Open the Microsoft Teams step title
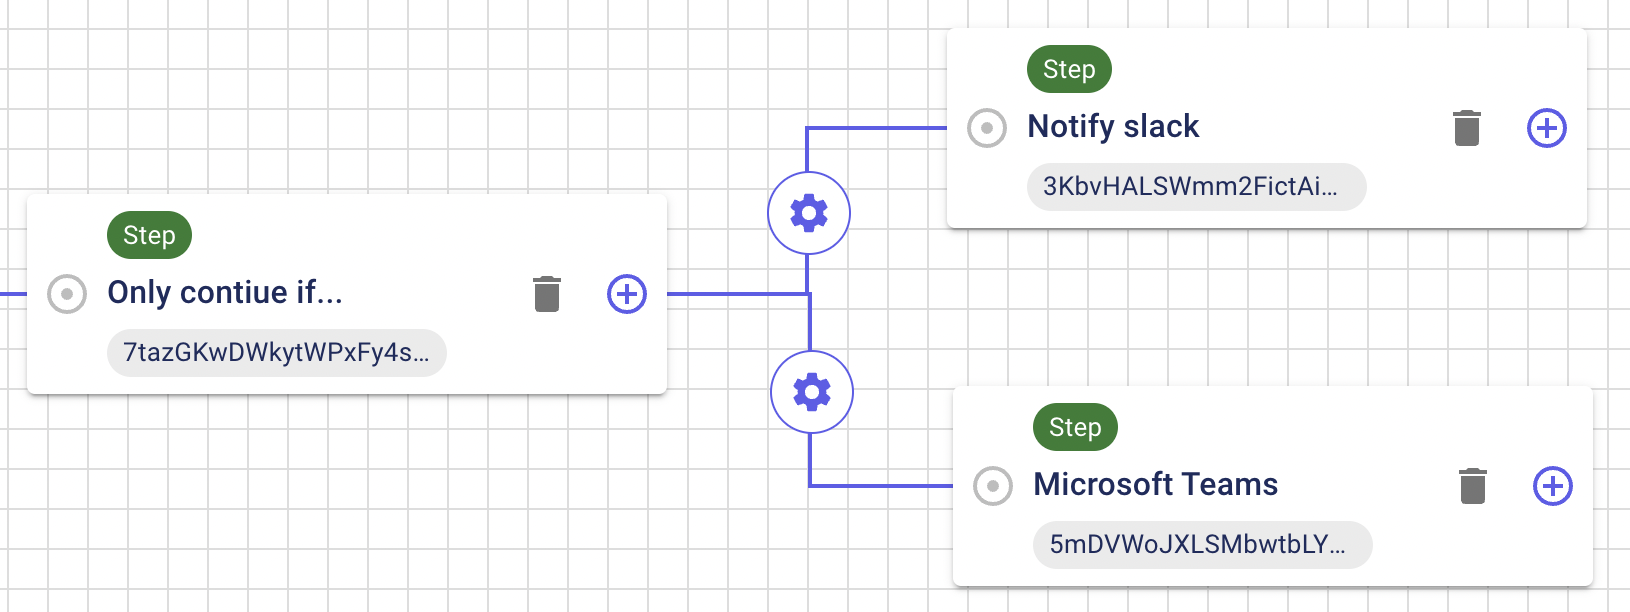This screenshot has width=1630, height=612. coord(1156,485)
